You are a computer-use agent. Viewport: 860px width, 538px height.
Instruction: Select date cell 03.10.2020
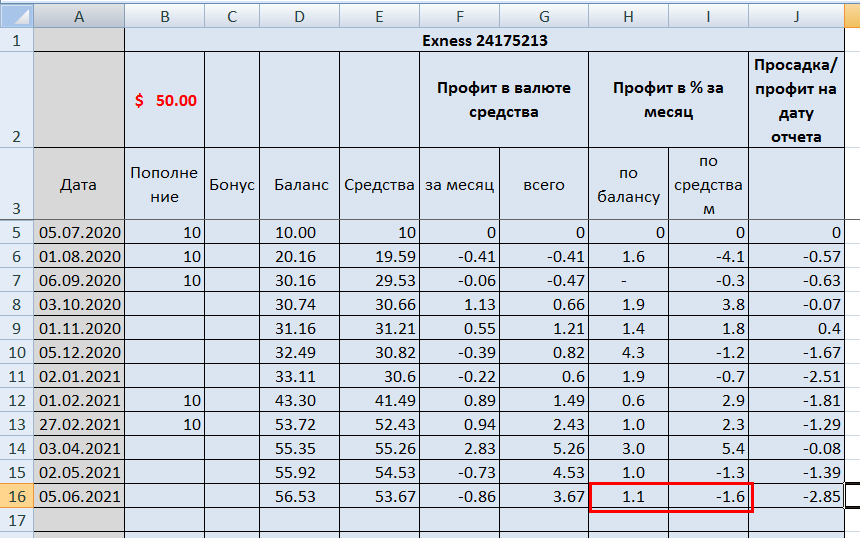click(x=79, y=304)
